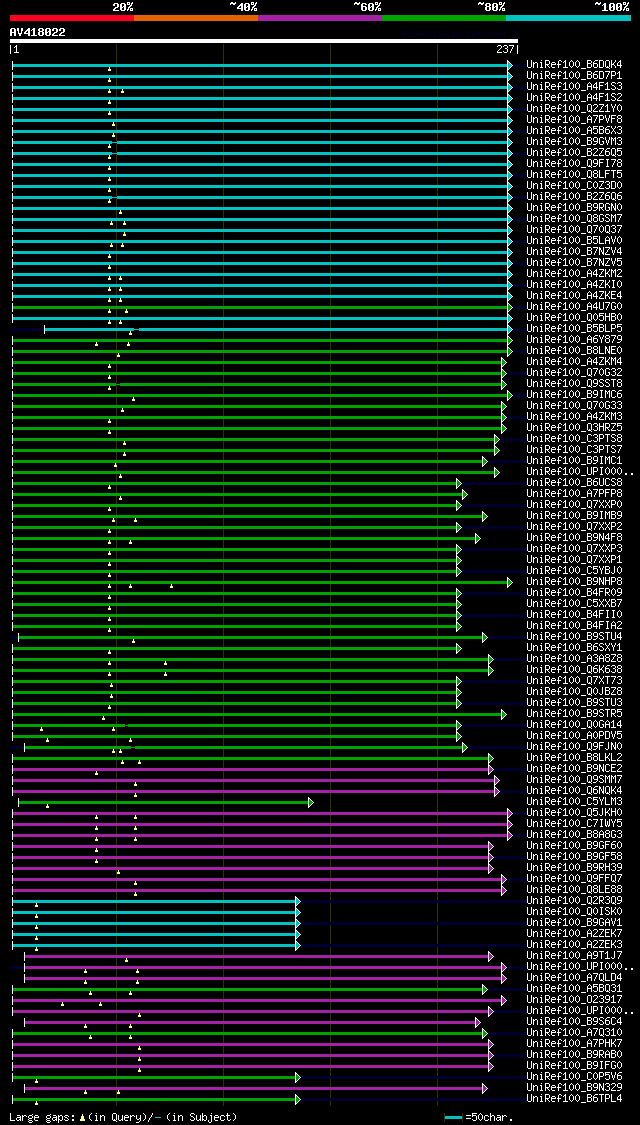
Task: Select the UniRef100_C5YBJ0 label
Action: 574,570
